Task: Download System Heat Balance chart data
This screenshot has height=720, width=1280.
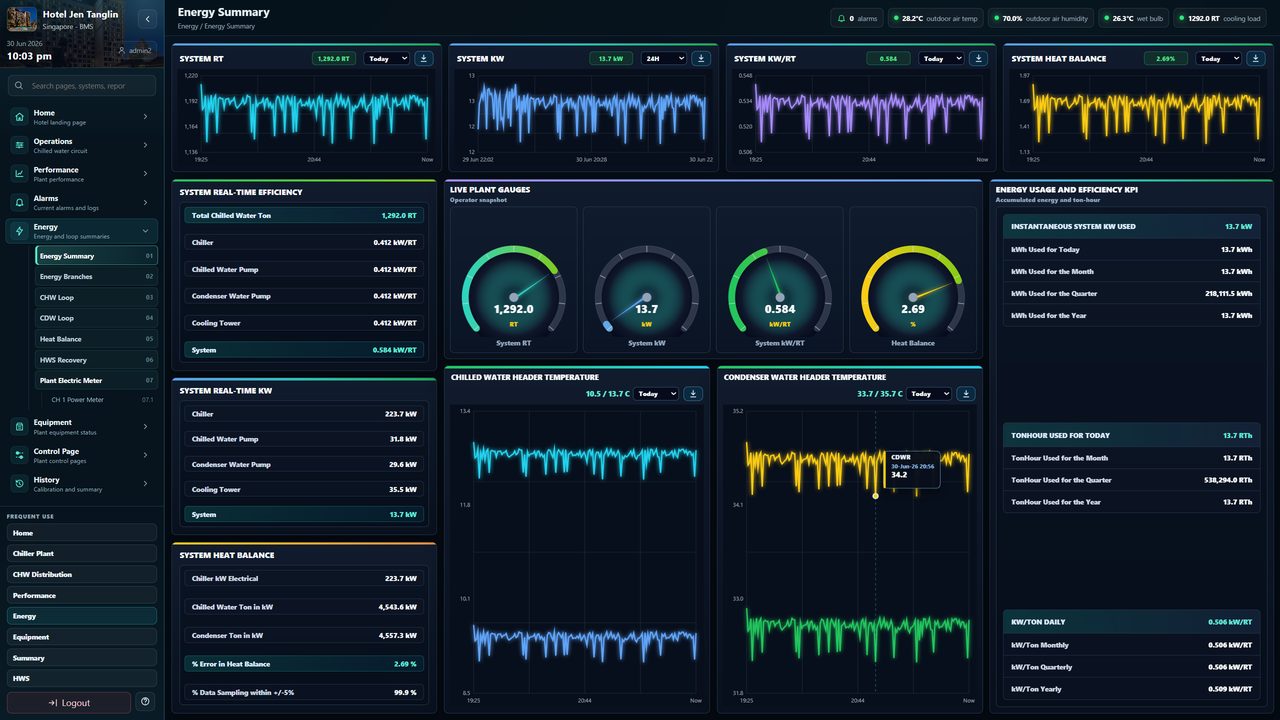Action: pos(1255,59)
